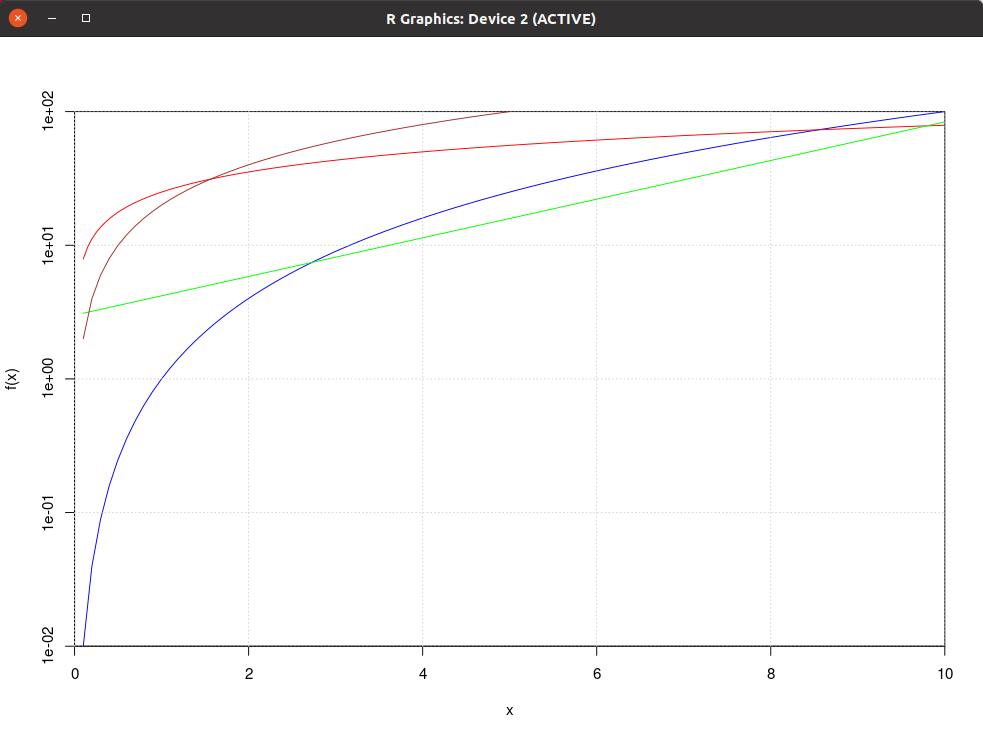Viewport: 983px width, 739px height.
Task: Click the y-axis tick label 1e+01
Action: [x=48, y=245]
